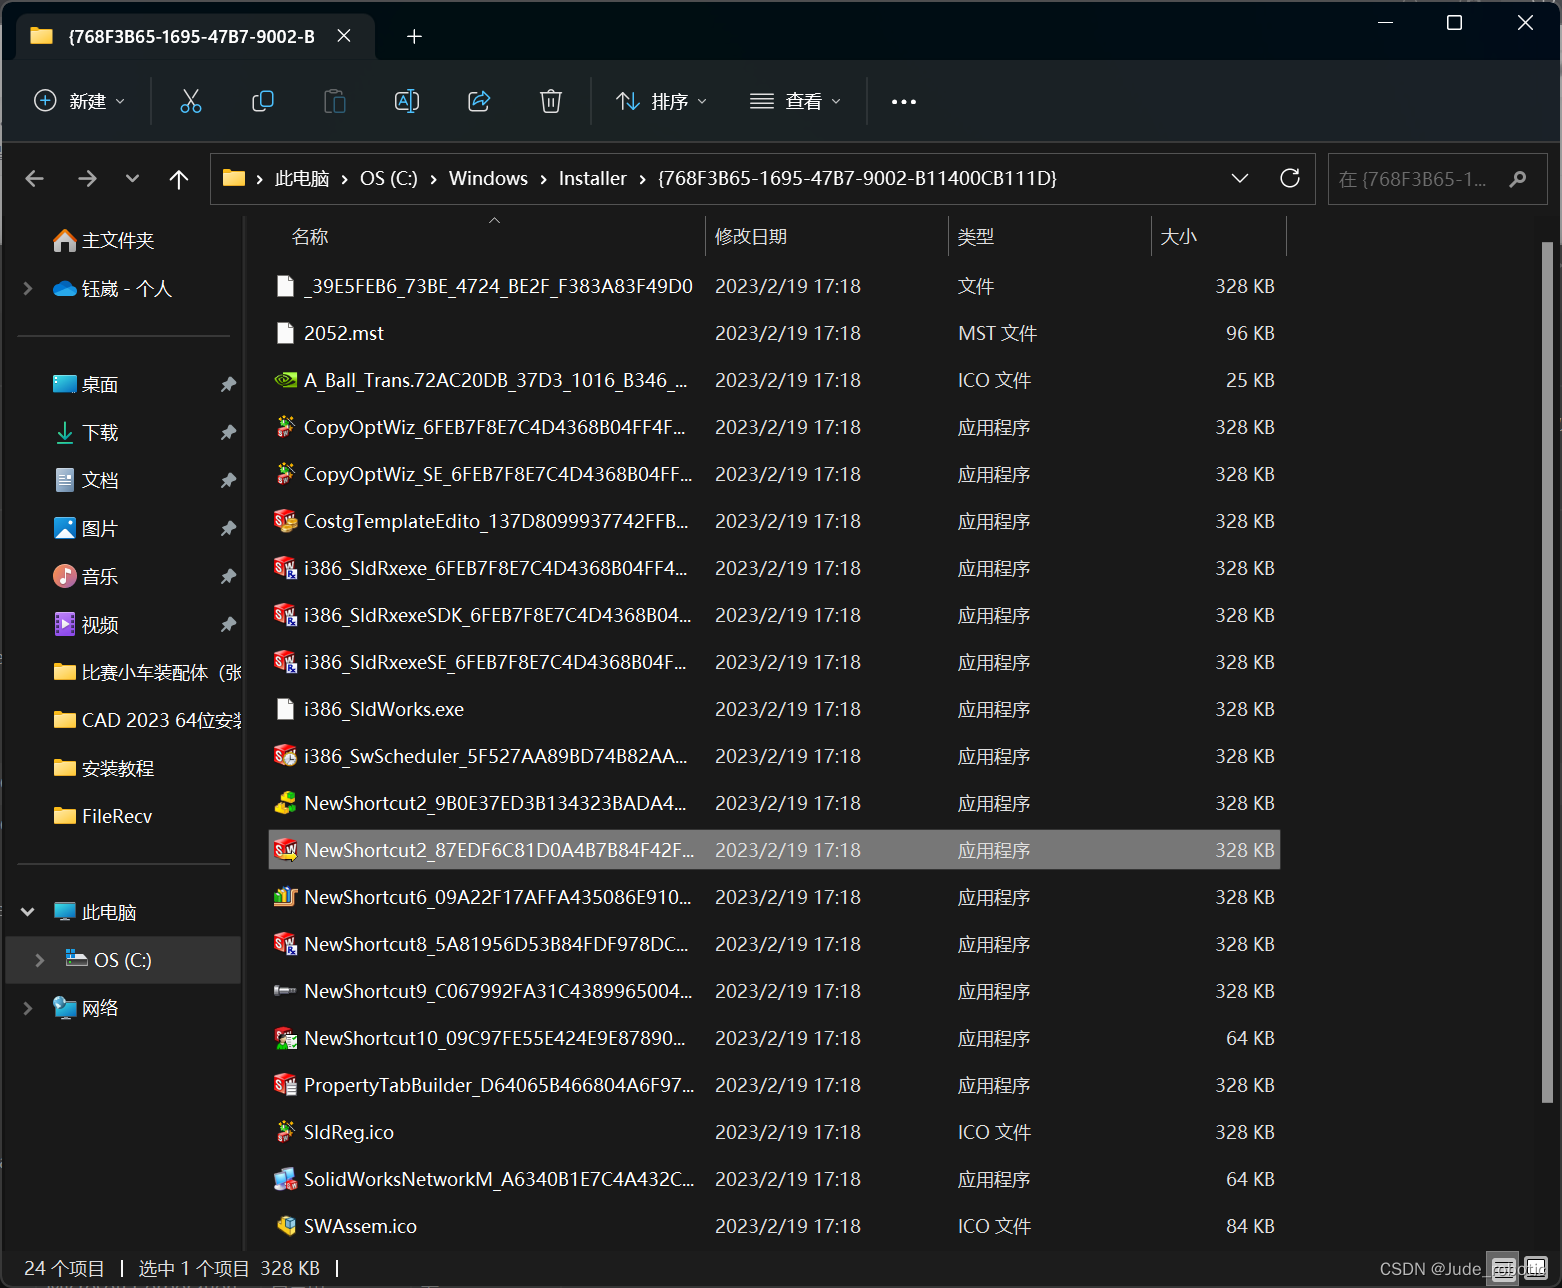Click the A_Ball_Trans ICO file icon
This screenshot has height=1288, width=1562.
point(285,380)
